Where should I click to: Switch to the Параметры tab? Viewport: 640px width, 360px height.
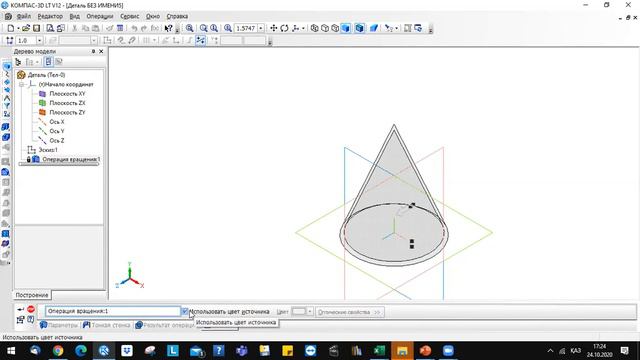(x=59, y=325)
